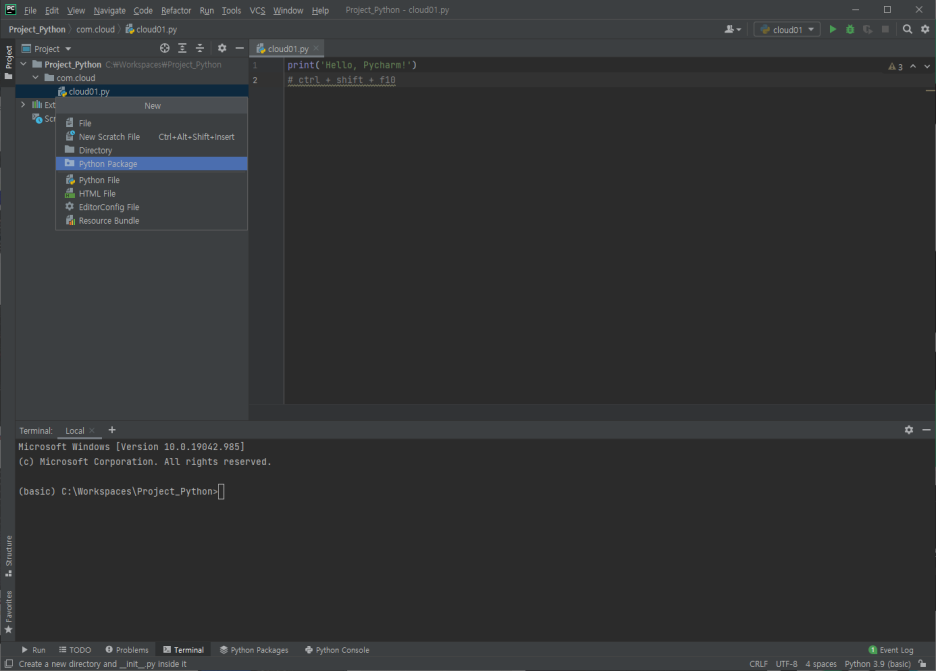The height and width of the screenshot is (671, 936).
Task: Open the Navigate menu
Action: (110, 10)
